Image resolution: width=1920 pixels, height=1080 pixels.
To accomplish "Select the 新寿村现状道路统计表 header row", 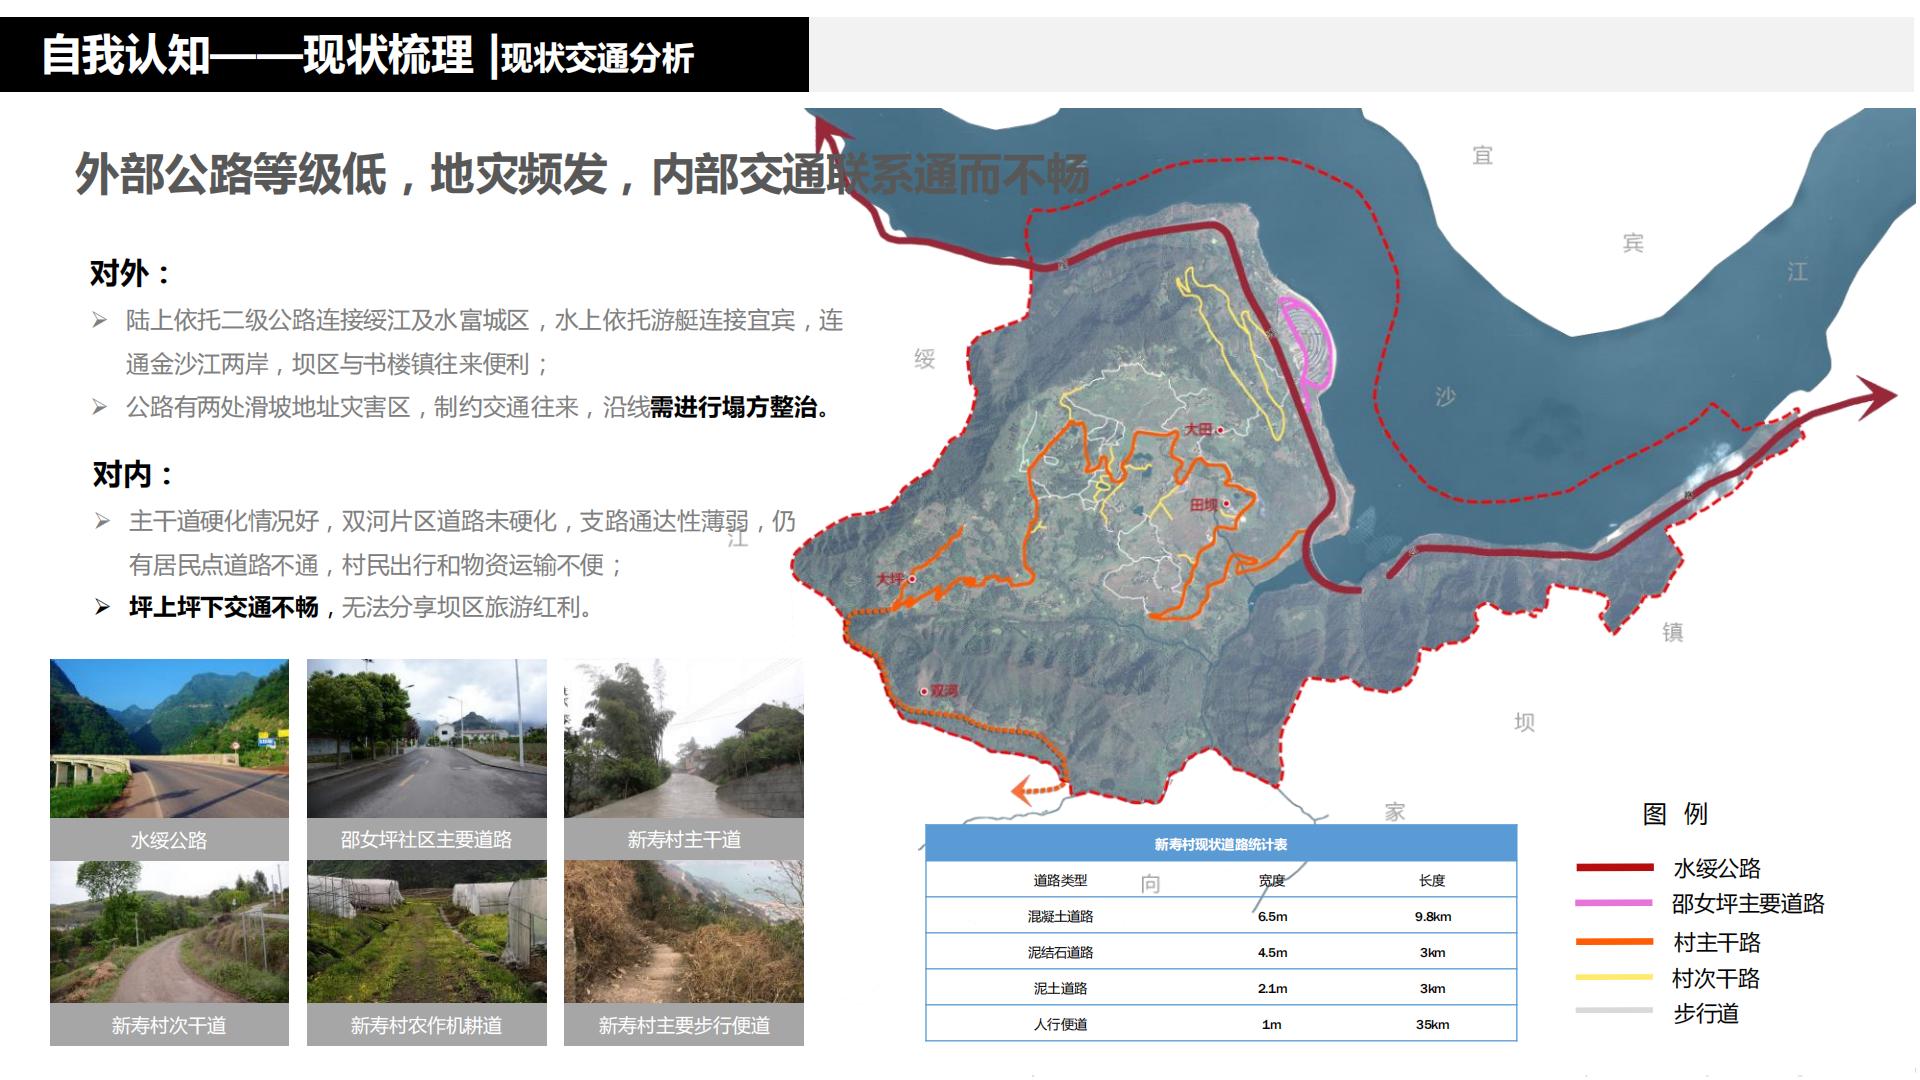I will pos(1219,843).
